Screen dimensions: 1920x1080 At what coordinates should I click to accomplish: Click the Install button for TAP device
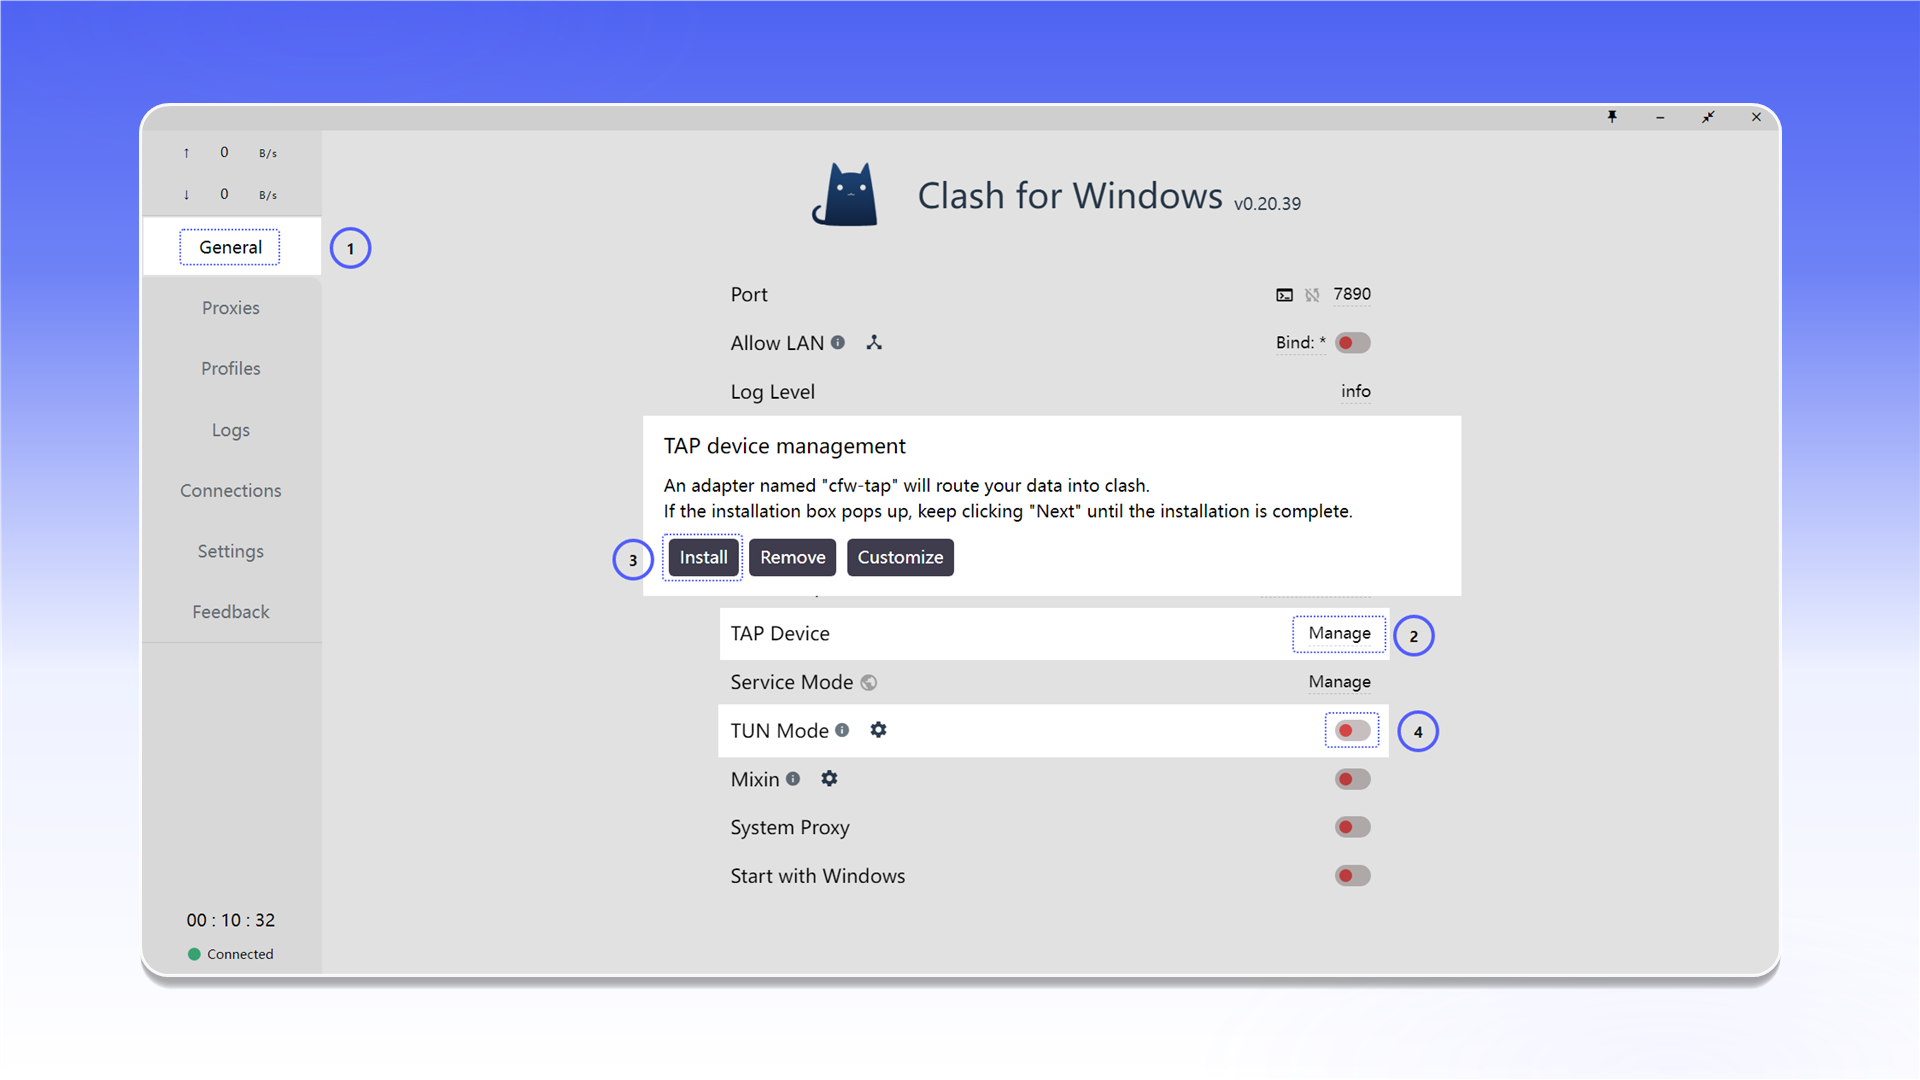click(704, 557)
